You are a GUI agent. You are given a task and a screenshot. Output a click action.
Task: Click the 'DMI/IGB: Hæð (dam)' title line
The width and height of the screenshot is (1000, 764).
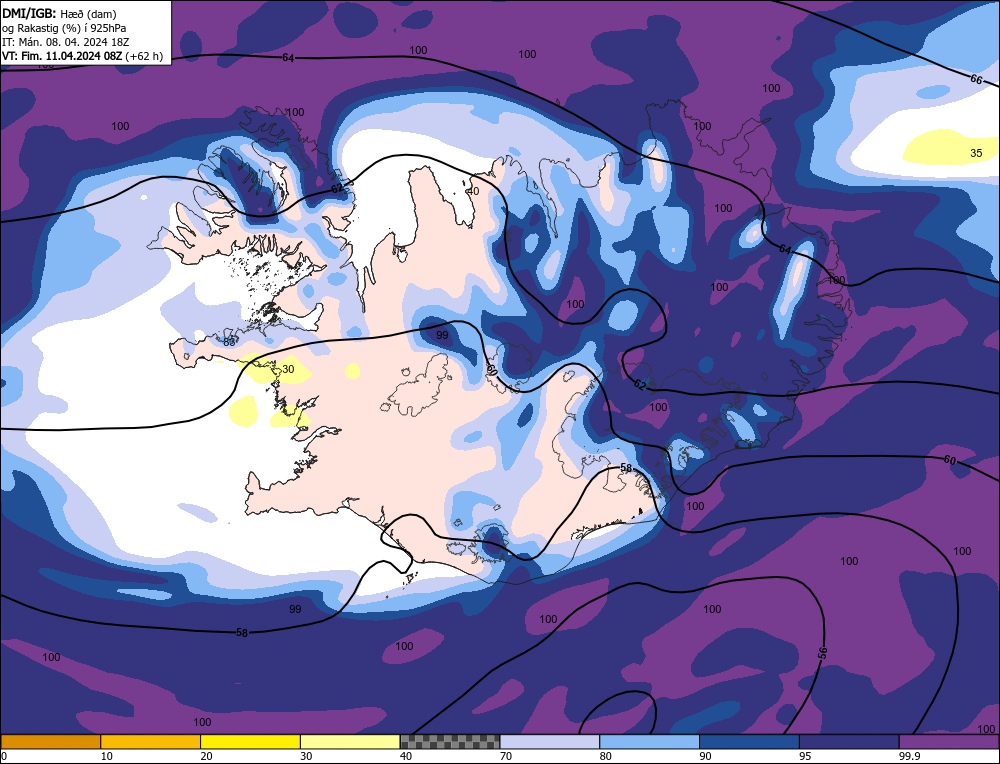[59, 13]
